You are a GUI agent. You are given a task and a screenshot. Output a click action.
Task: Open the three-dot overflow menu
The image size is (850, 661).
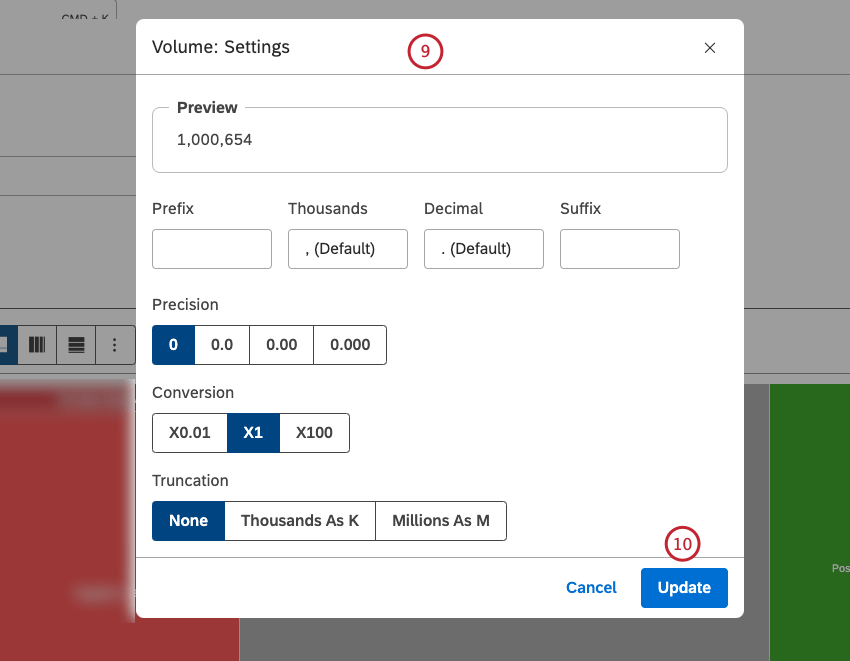click(115, 344)
